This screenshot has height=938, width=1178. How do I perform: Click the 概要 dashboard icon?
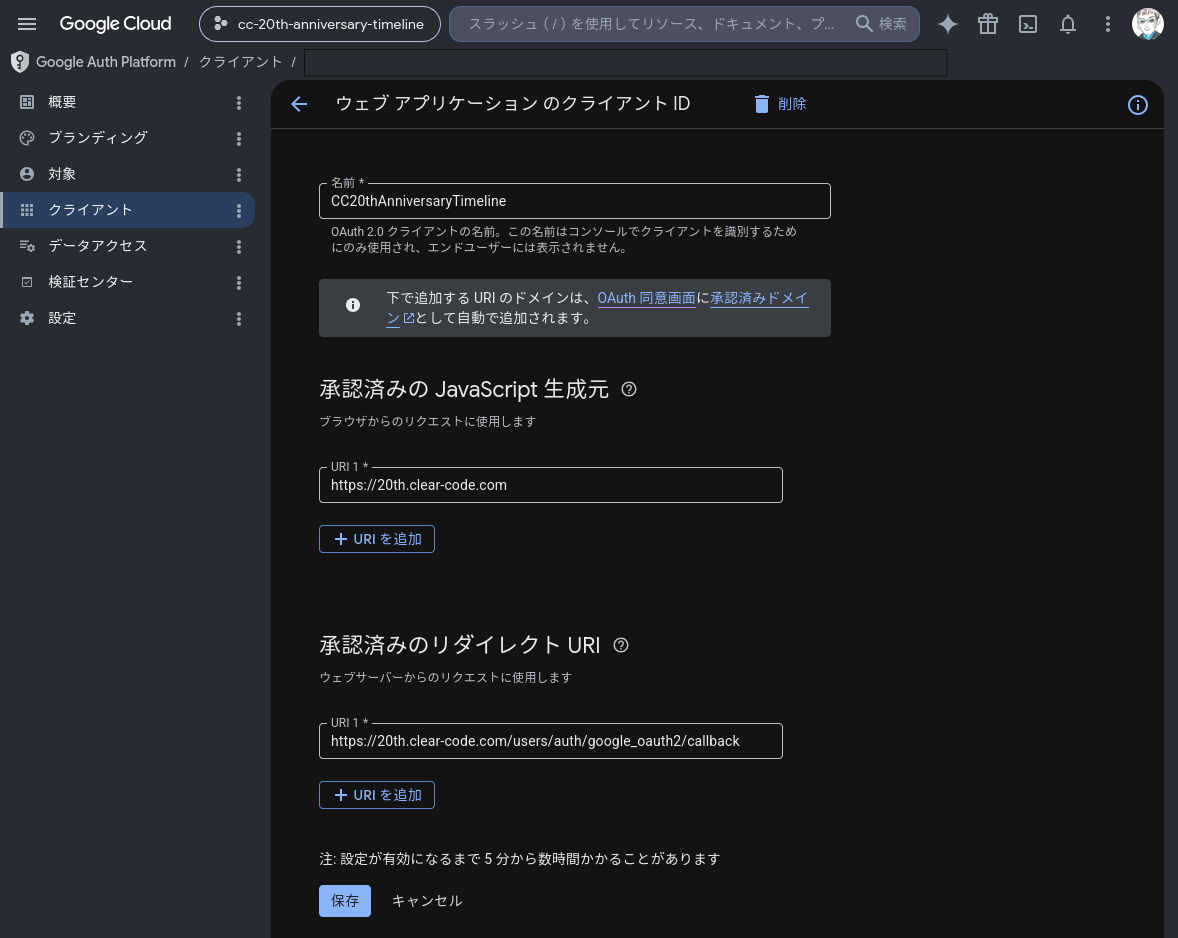point(27,102)
